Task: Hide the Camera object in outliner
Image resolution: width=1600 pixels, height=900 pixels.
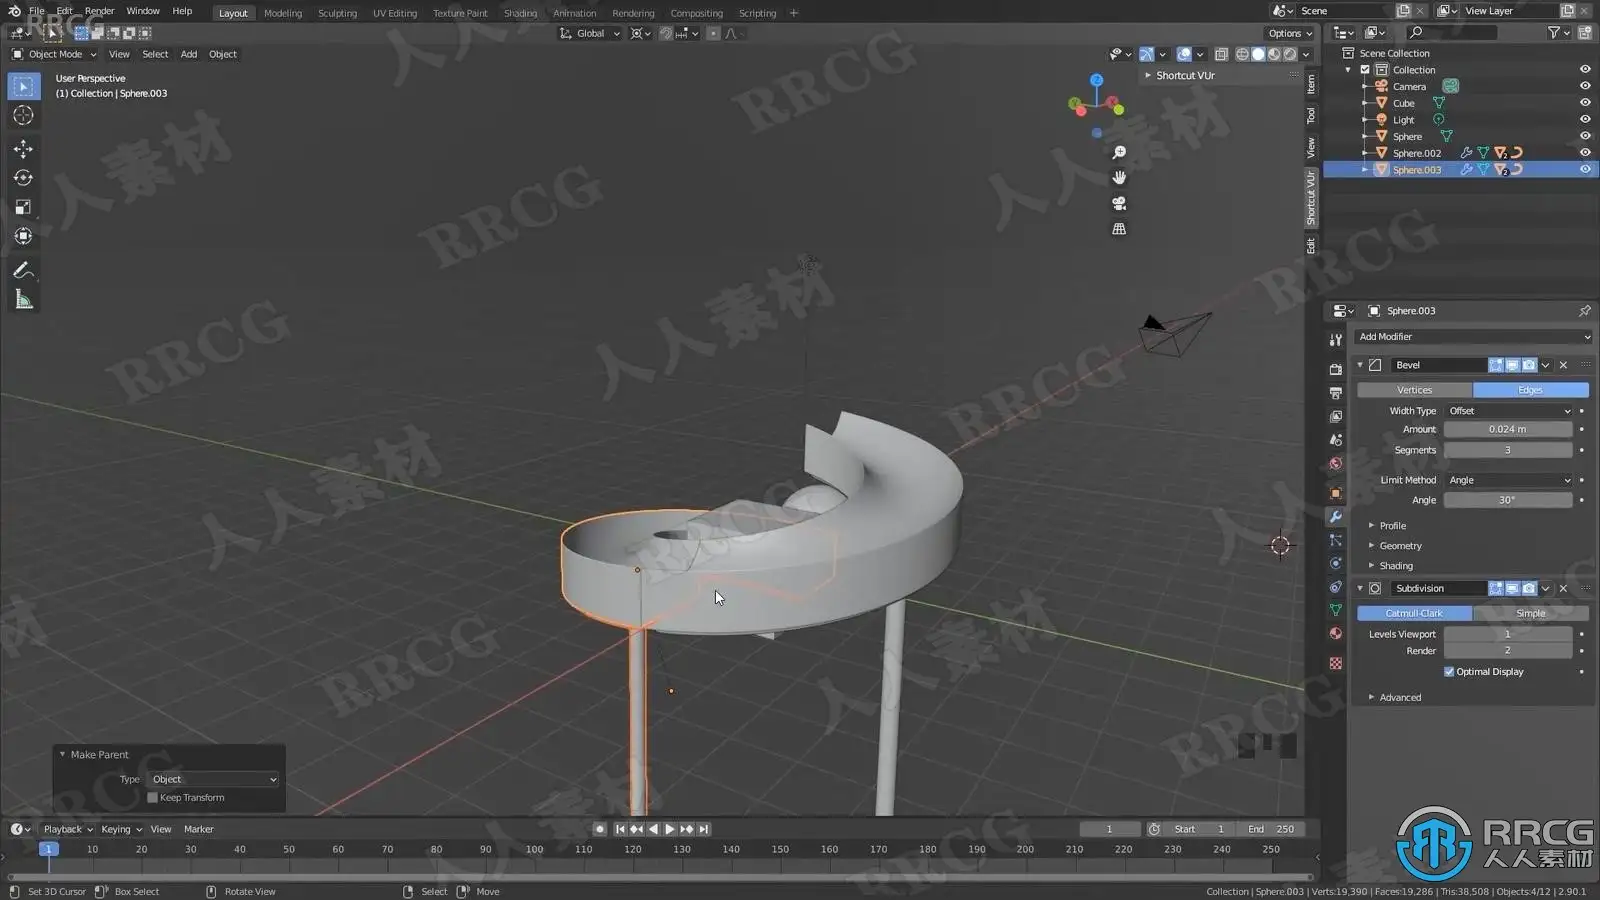Action: [1585, 86]
